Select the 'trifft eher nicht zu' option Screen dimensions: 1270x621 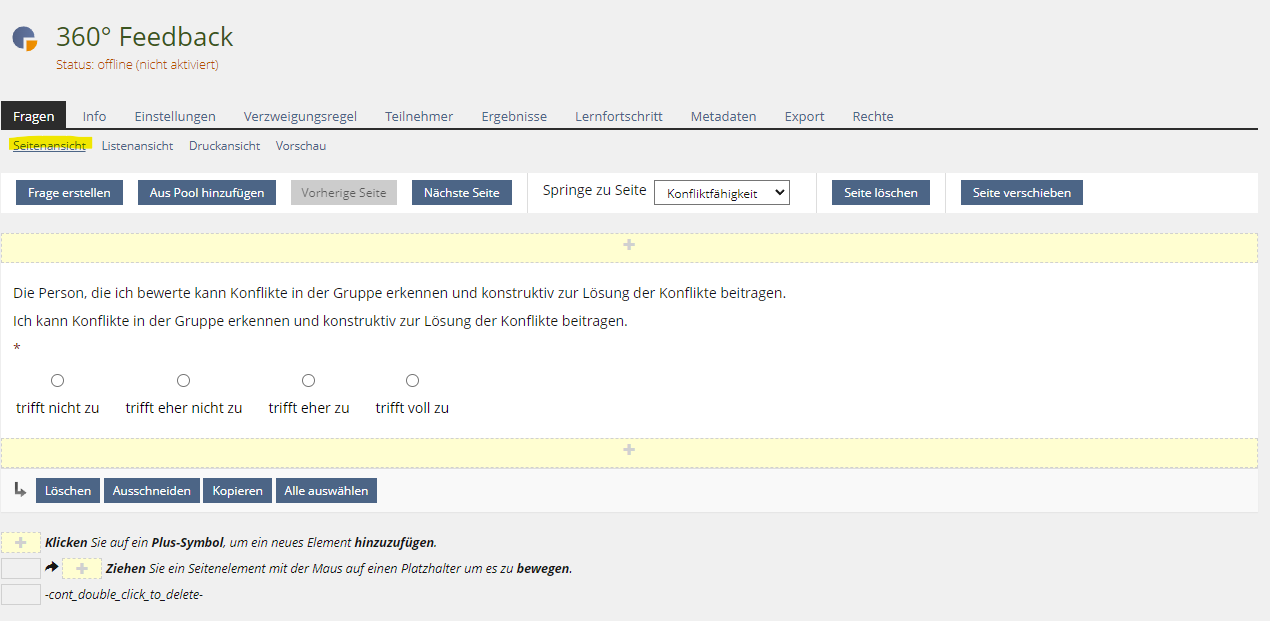(183, 380)
